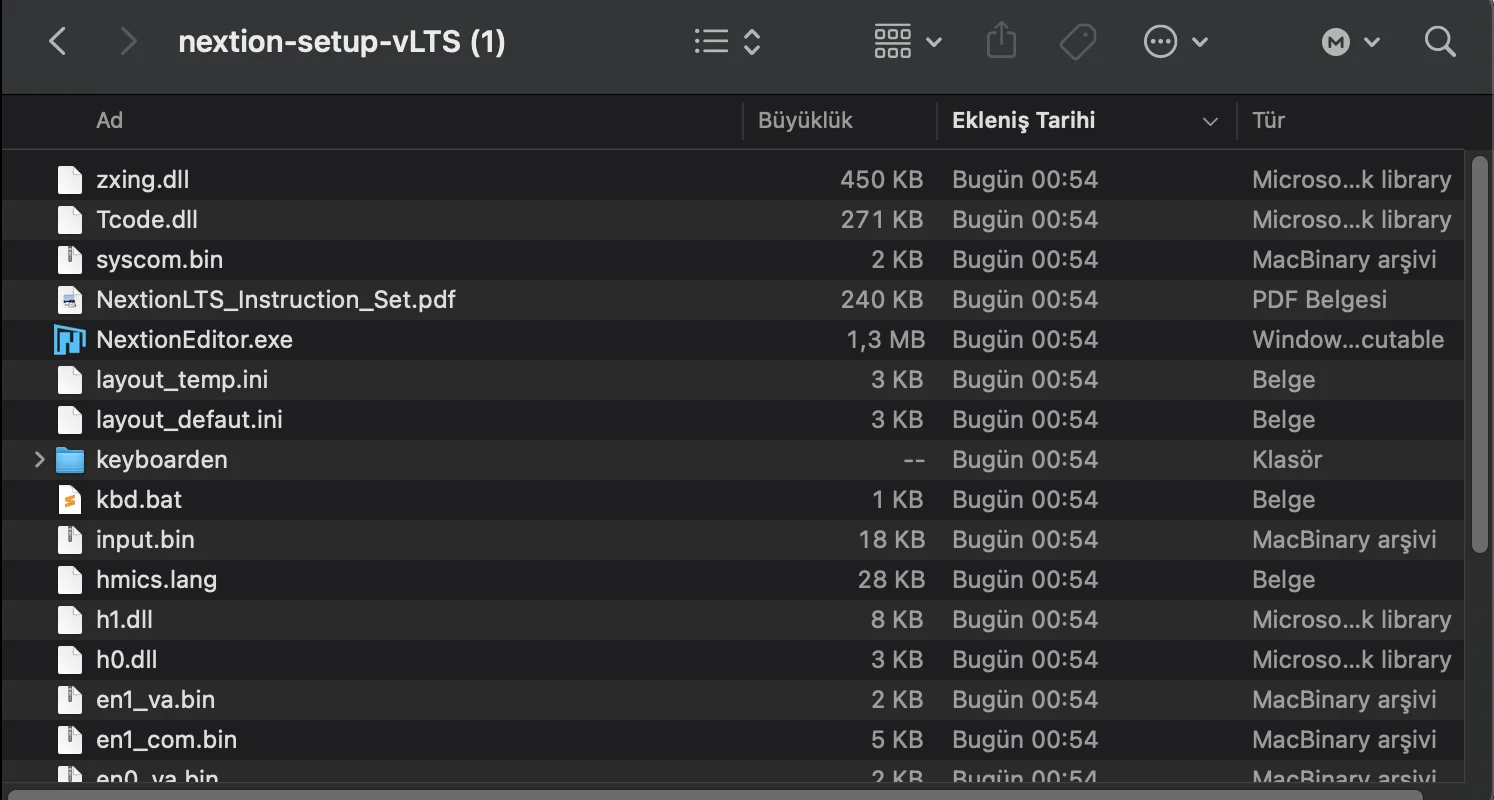The height and width of the screenshot is (800, 1494).
Task: Select the hmics.lang file icon
Action: point(69,580)
